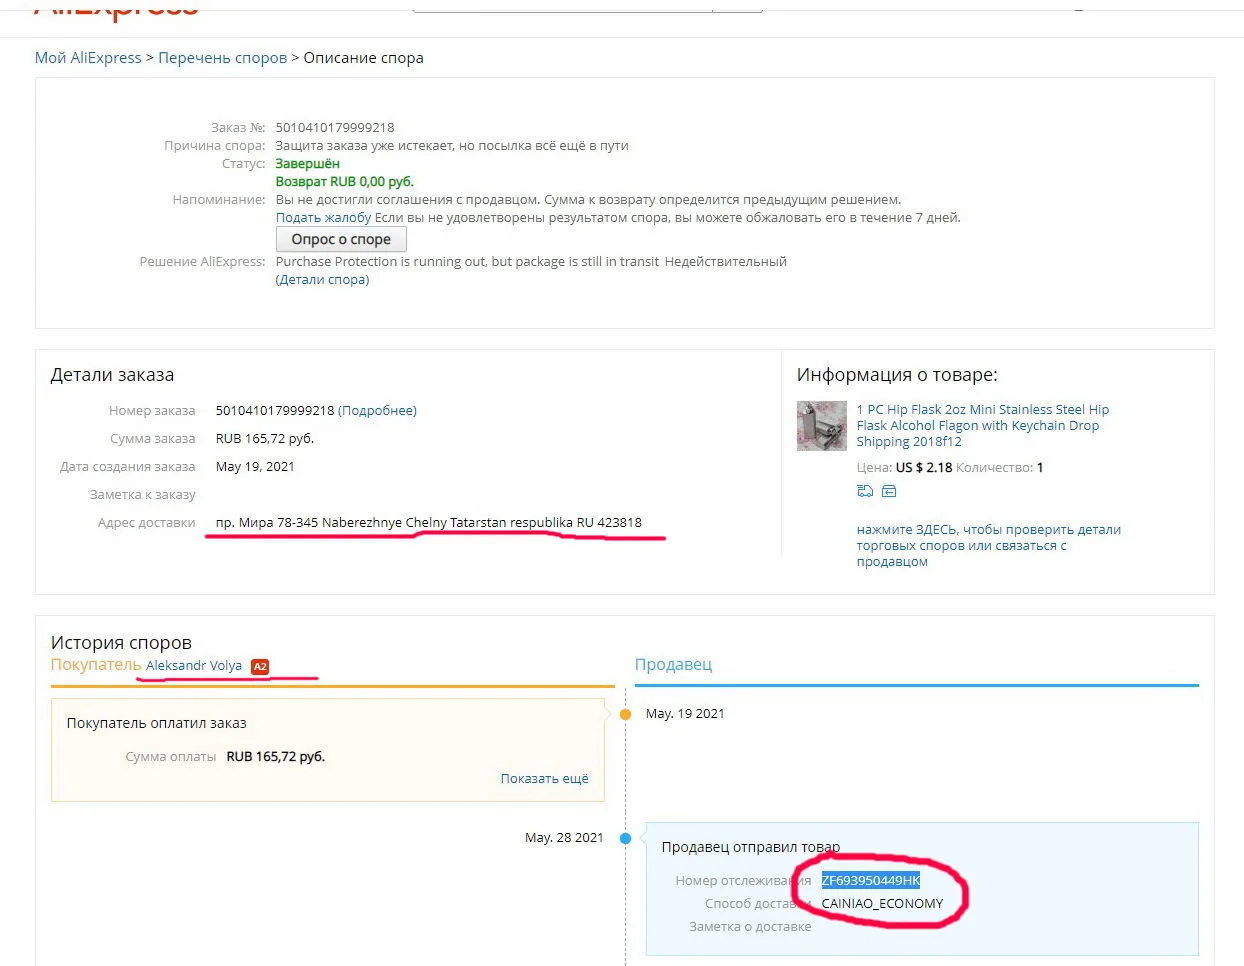Click the May. 28 2021 timeline date
The image size is (1244, 966).
click(x=564, y=838)
